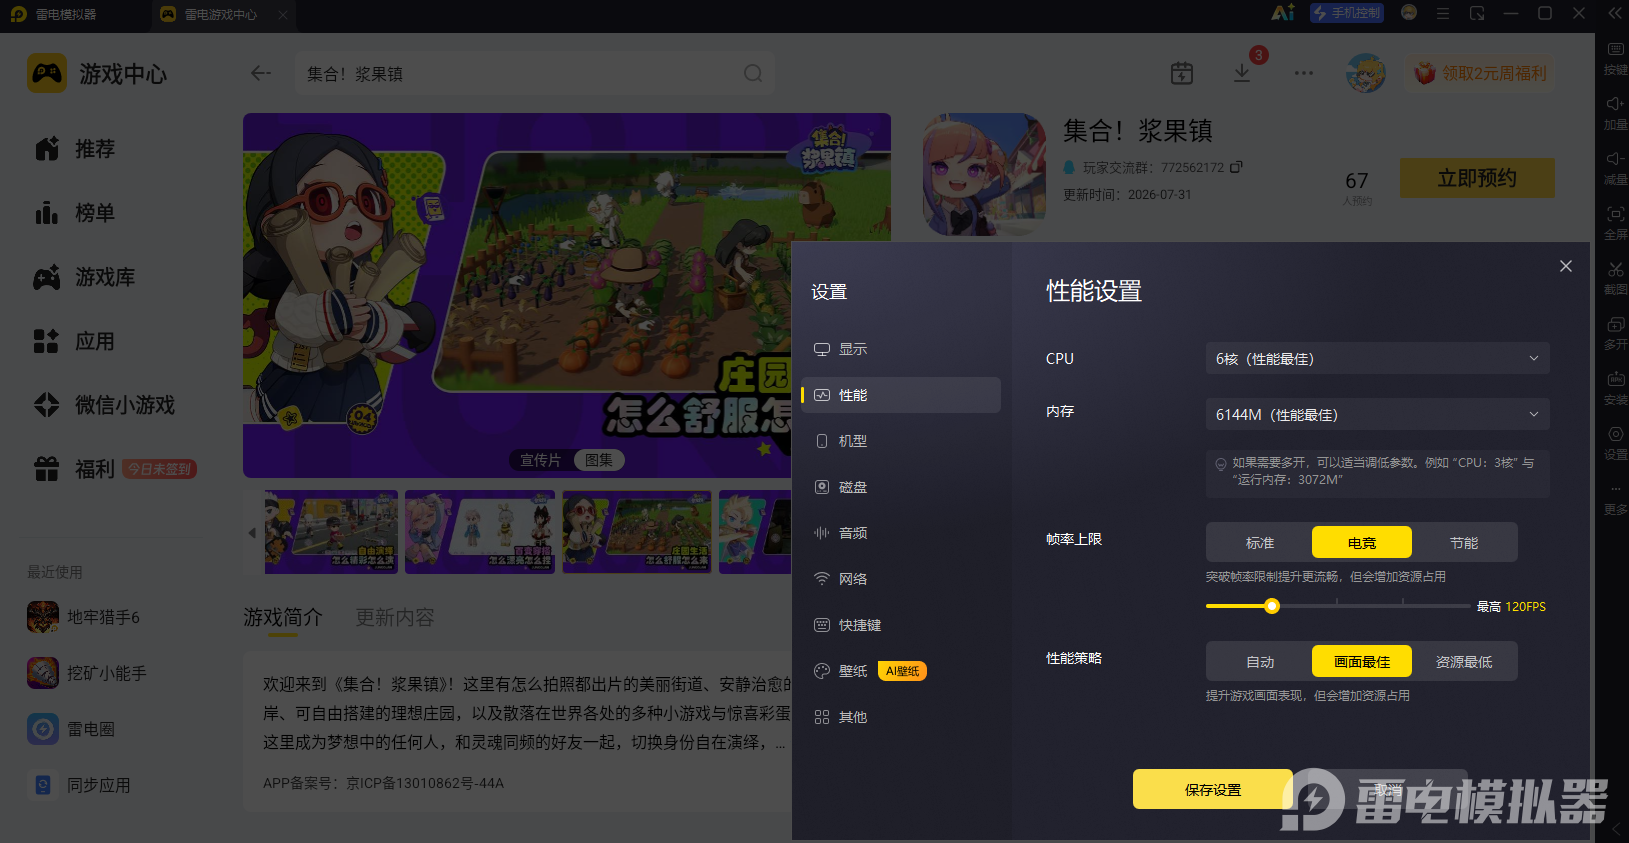
Task: Open 显示 settings section
Action: [x=901, y=349]
